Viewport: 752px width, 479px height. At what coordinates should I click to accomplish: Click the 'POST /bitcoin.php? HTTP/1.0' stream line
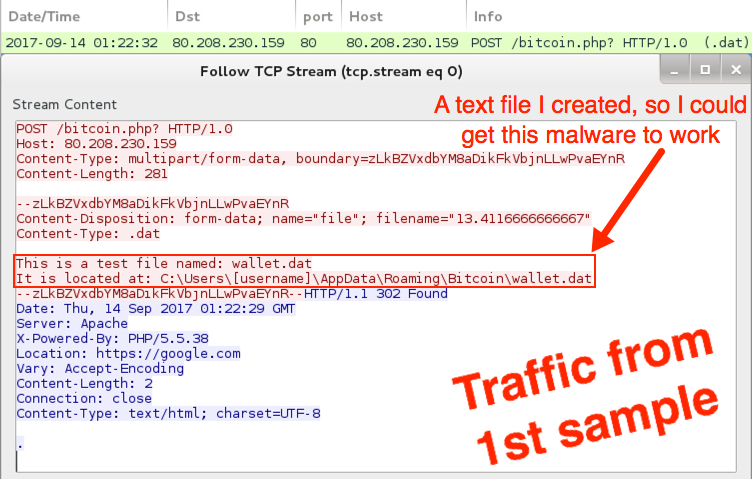tap(124, 129)
